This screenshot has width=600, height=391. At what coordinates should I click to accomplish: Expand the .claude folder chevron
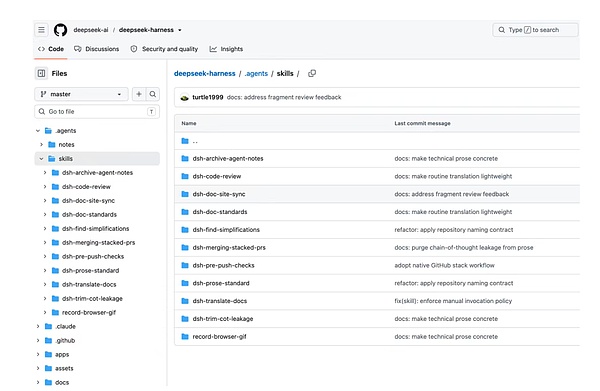38,326
